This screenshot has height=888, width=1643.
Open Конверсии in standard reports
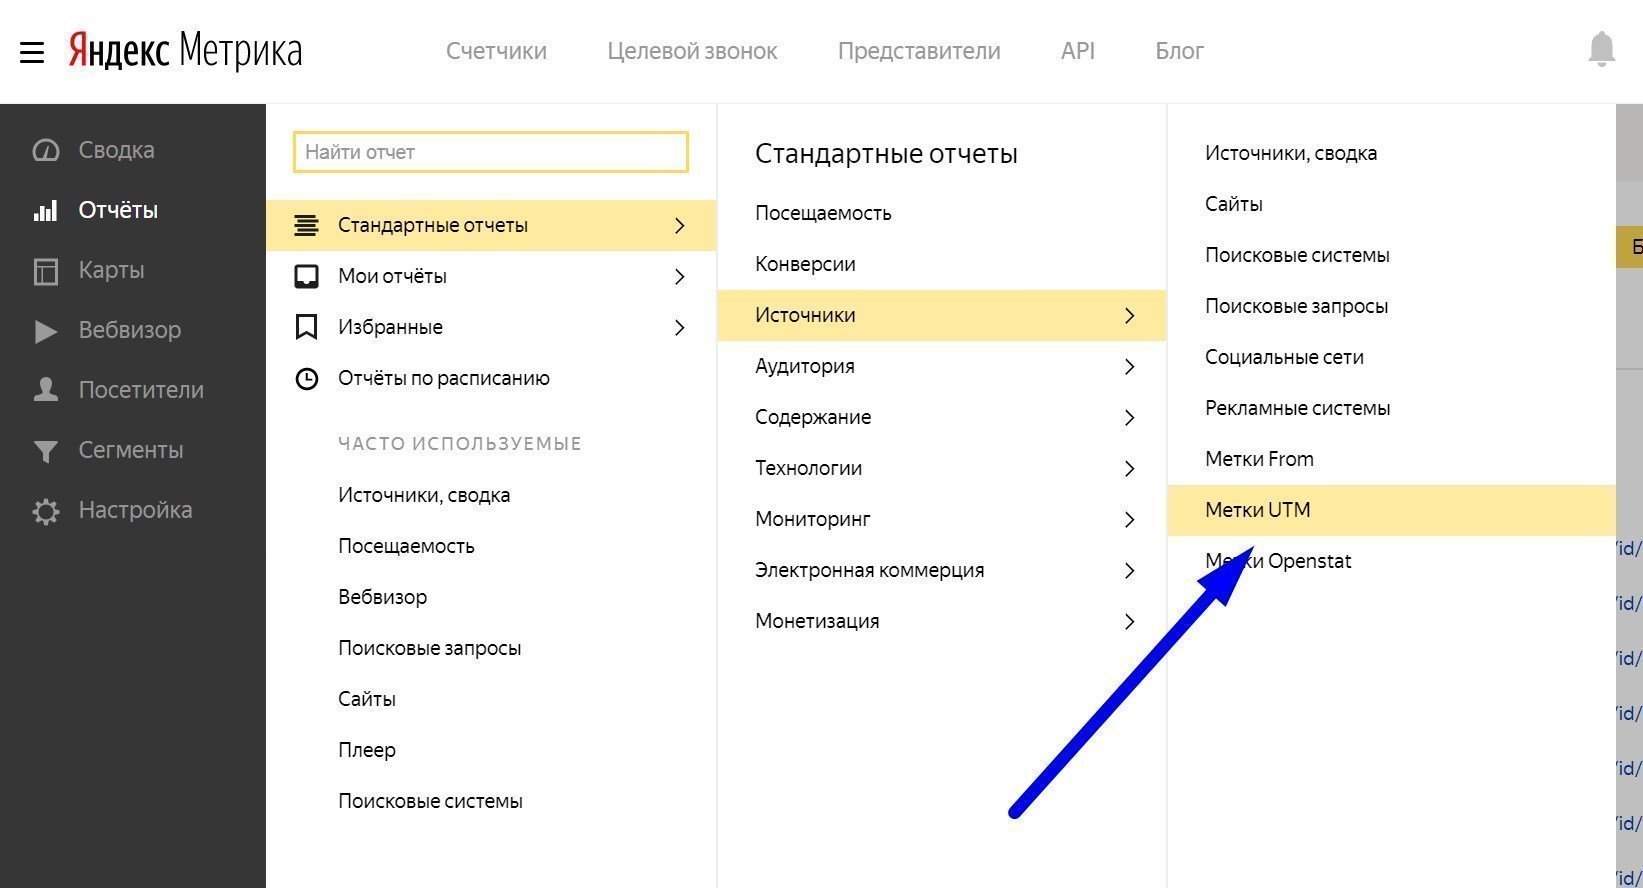[x=805, y=264]
